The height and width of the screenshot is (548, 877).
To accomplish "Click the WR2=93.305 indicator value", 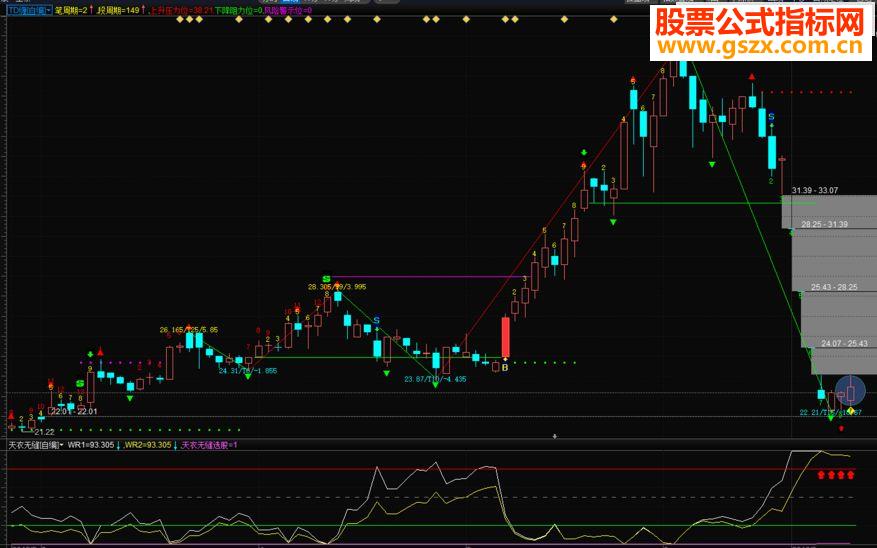I will coord(148,445).
